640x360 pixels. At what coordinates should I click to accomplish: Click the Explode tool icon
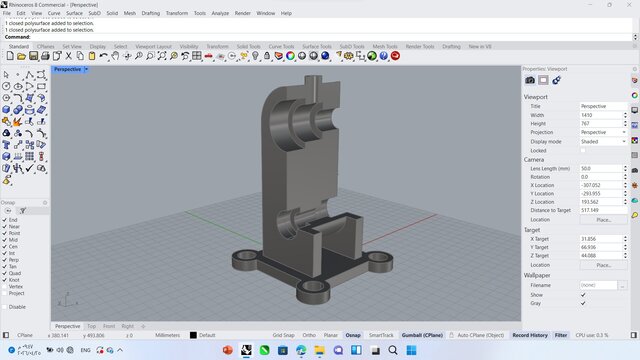coord(18,122)
